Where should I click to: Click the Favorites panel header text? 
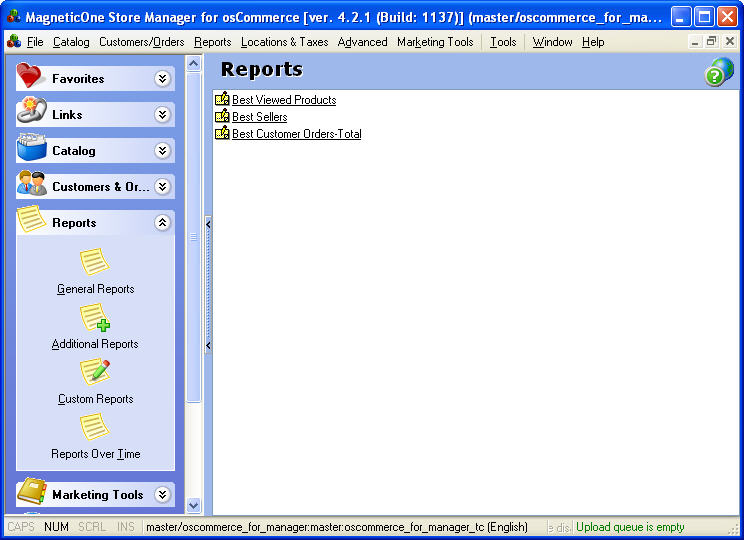click(x=78, y=79)
